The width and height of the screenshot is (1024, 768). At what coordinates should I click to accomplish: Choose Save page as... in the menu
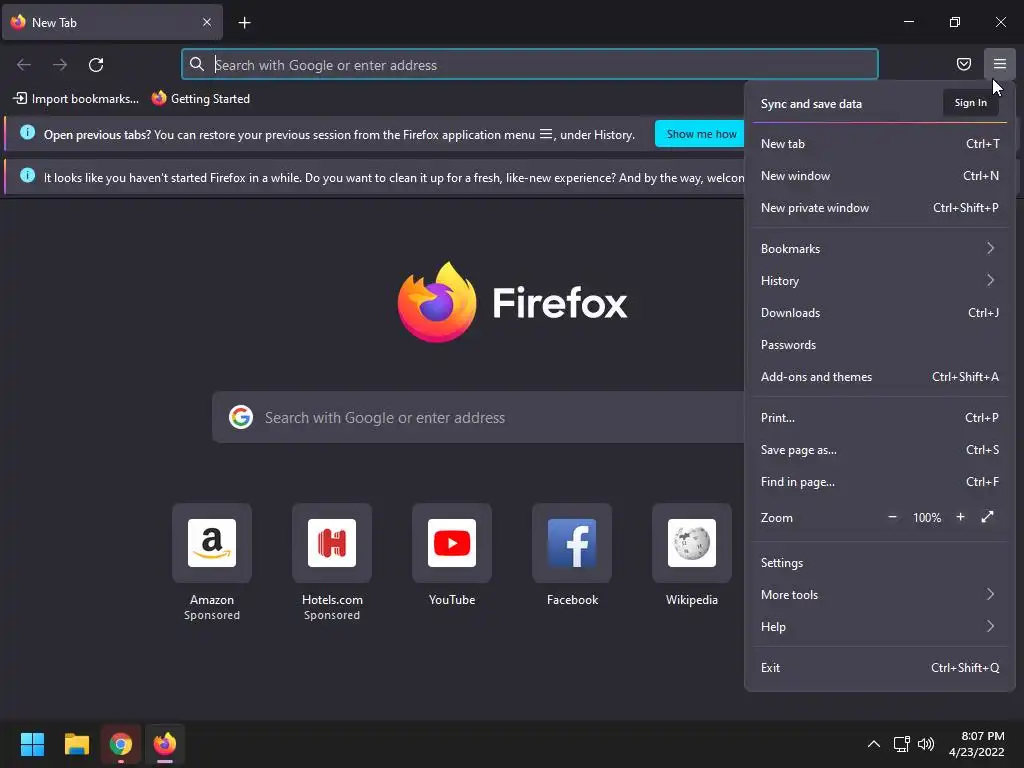tap(880, 450)
